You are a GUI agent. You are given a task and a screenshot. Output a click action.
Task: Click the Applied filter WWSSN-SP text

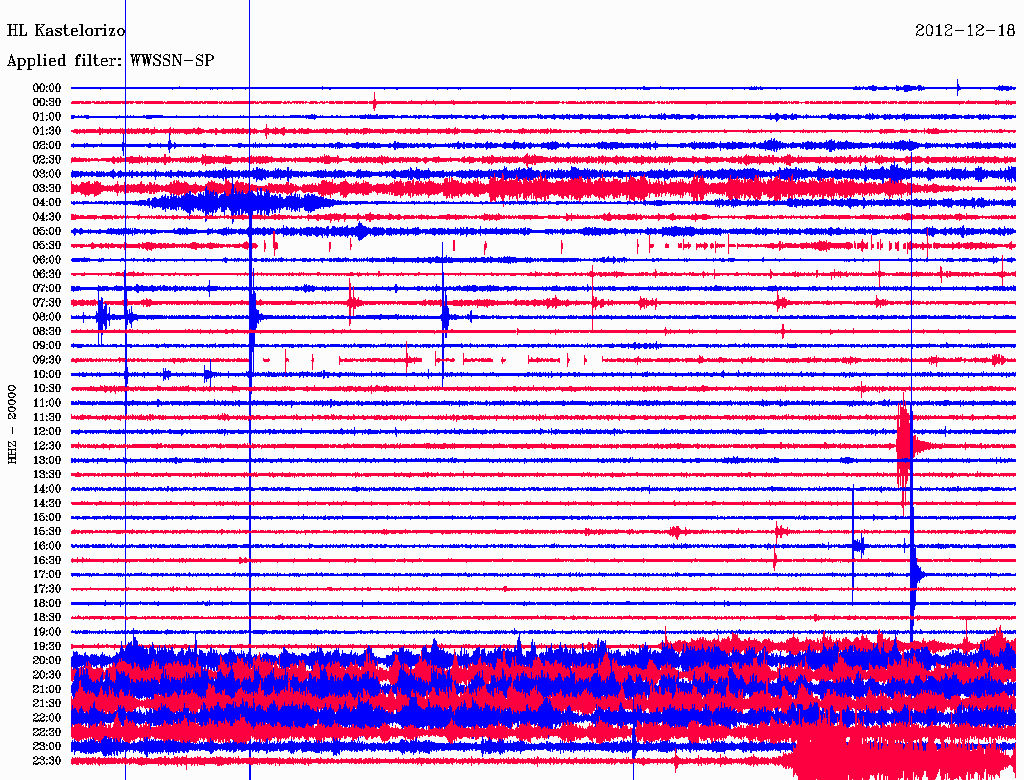pyautogui.click(x=110, y=61)
